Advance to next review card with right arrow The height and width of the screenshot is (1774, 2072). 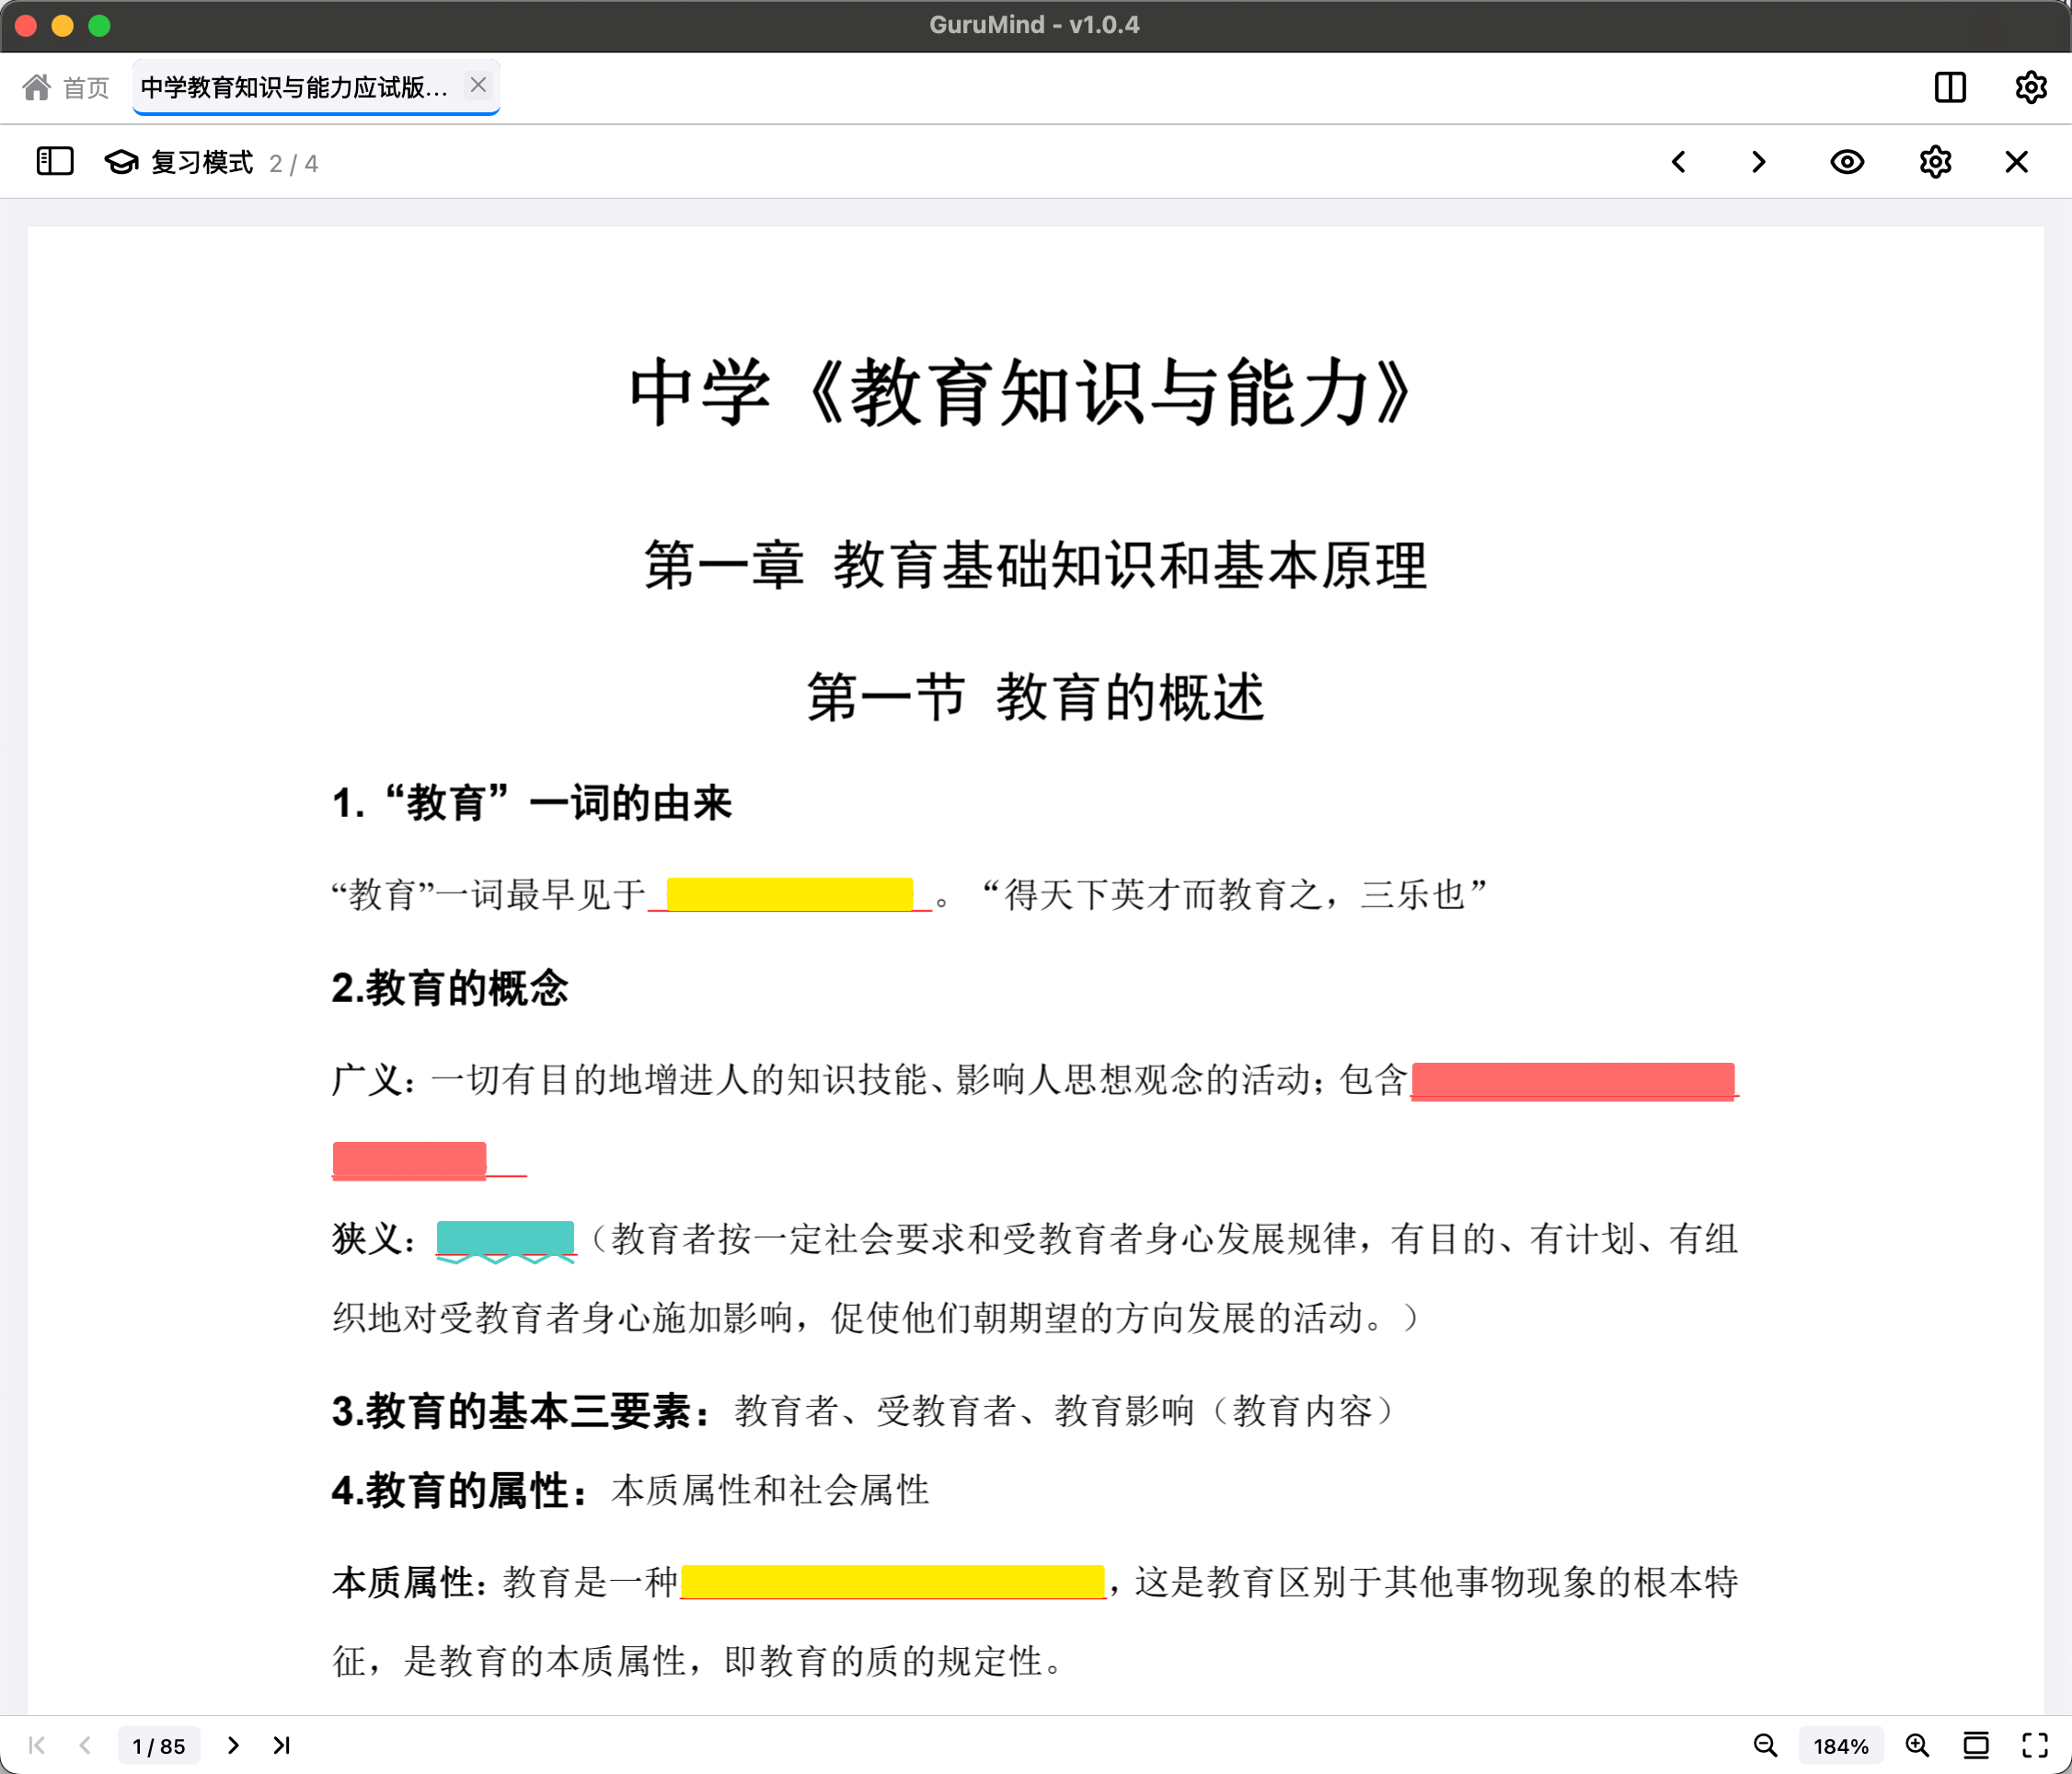[x=1758, y=162]
